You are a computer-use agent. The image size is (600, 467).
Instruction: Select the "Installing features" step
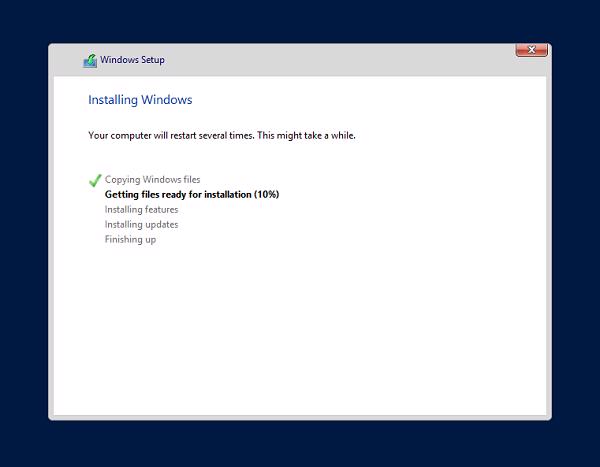[141, 210]
